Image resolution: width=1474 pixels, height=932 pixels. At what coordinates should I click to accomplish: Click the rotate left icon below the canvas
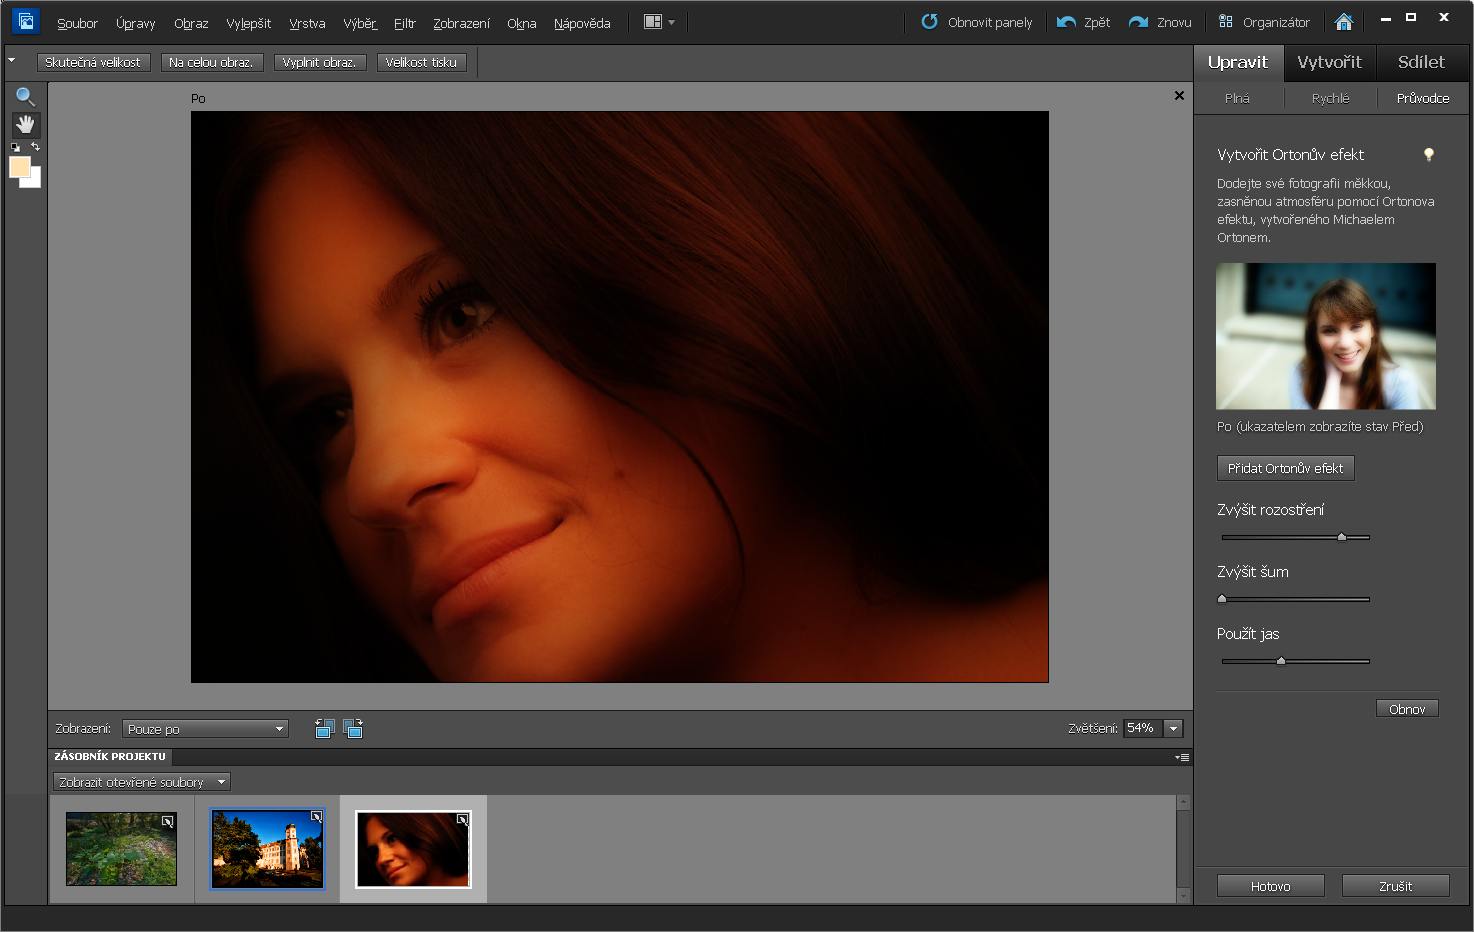pos(324,729)
